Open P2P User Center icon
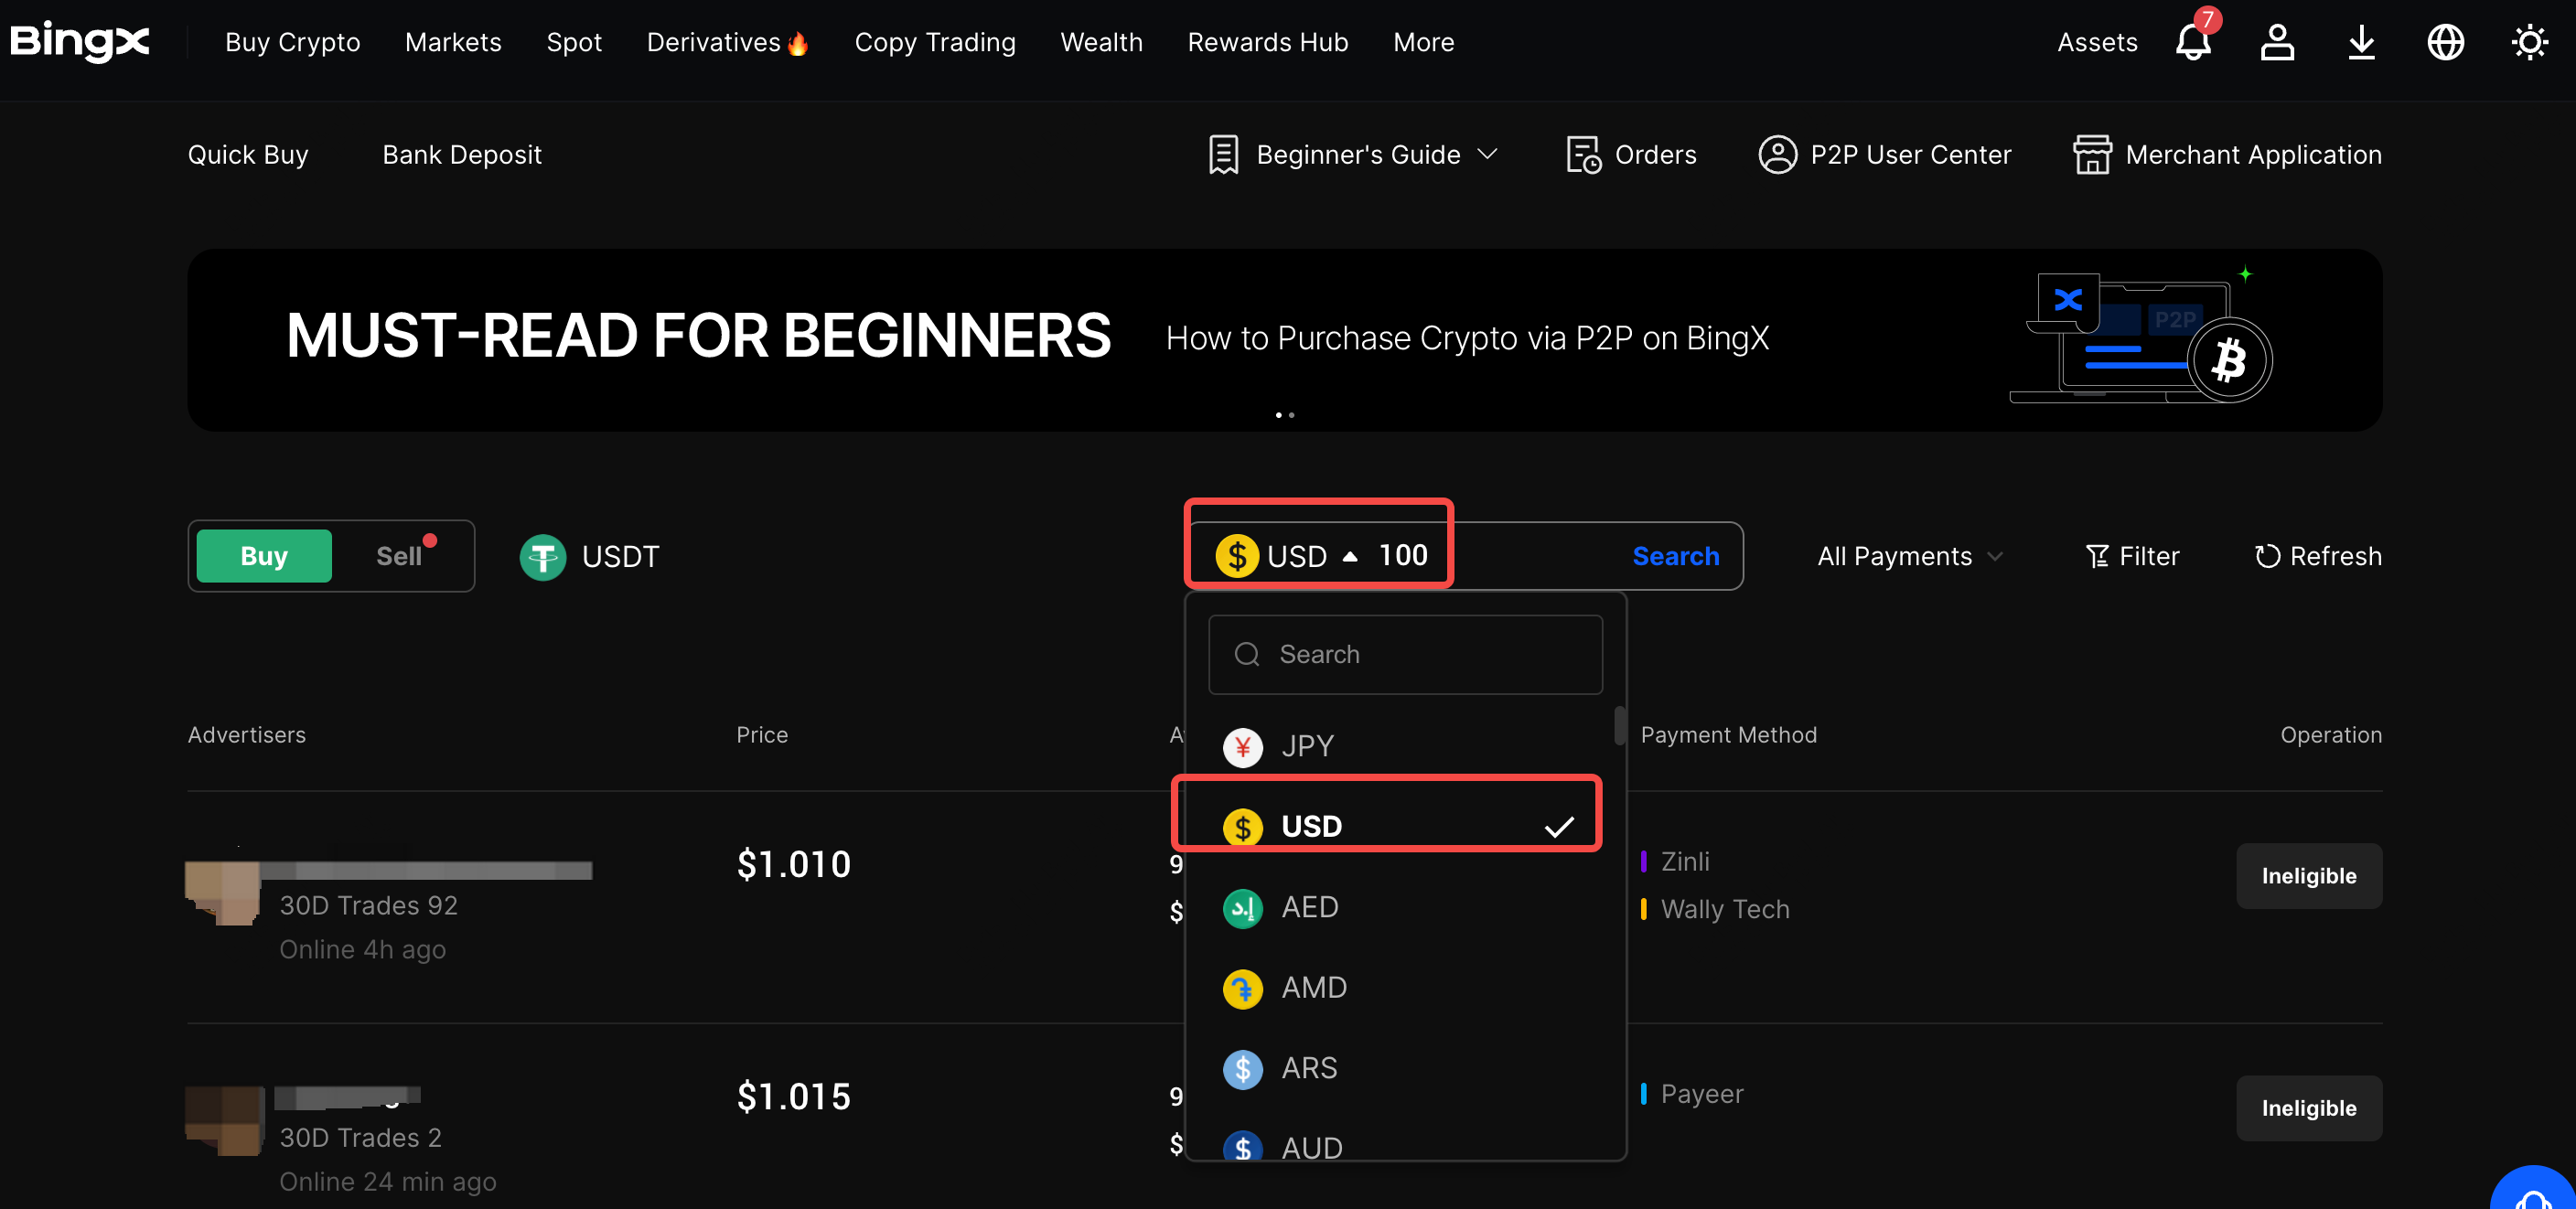 point(1777,155)
